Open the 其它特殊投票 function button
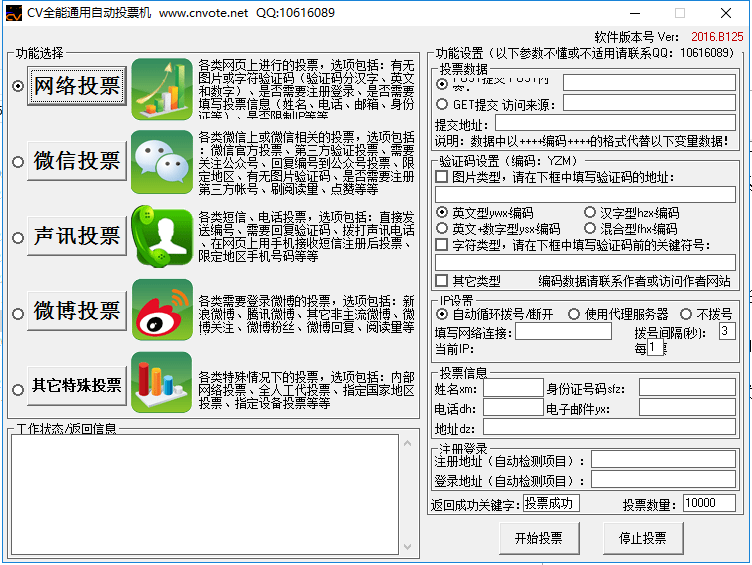This screenshot has width=752, height=565. click(77, 385)
